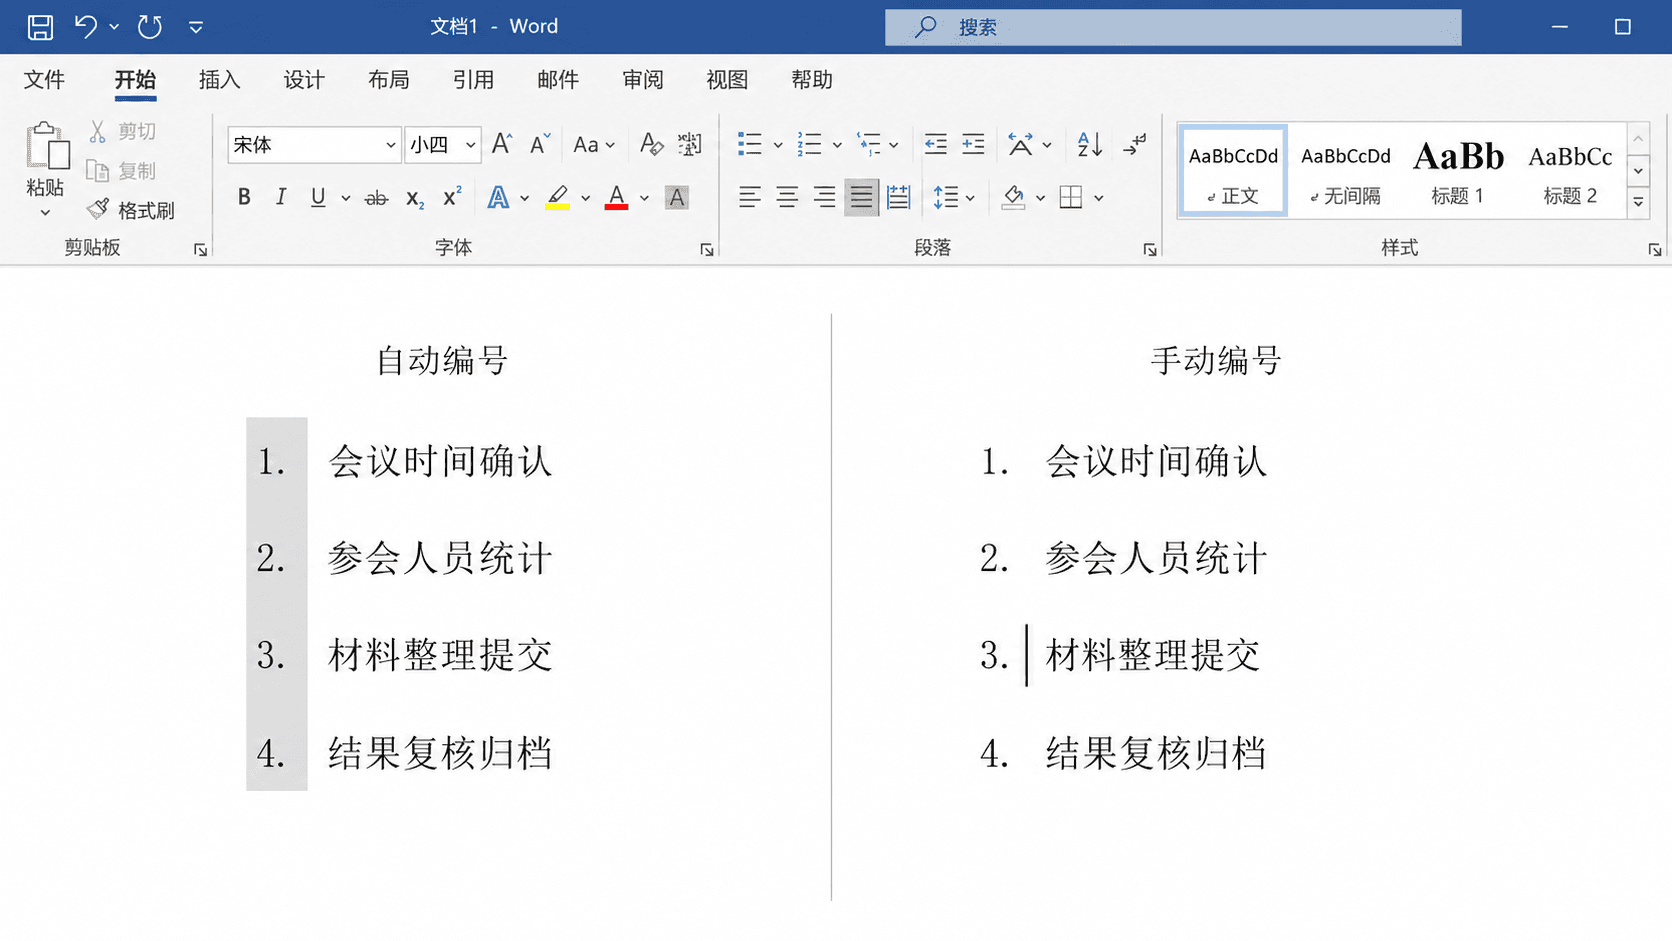Click the Numbering list icon
1672x941 pixels.
(x=809, y=144)
